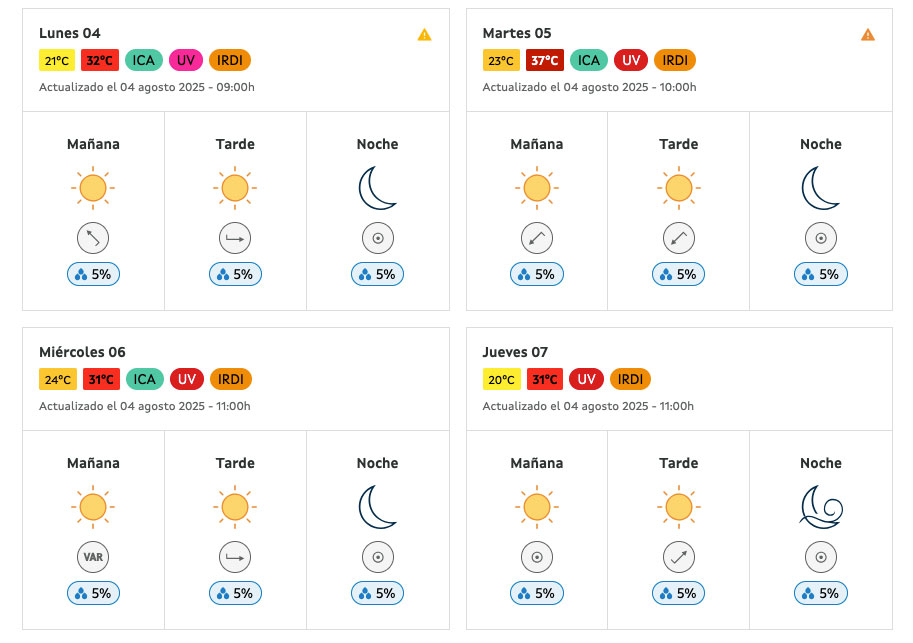Open the ICA badge on Martes 05
This screenshot has height=643, width=913.
pyautogui.click(x=589, y=60)
